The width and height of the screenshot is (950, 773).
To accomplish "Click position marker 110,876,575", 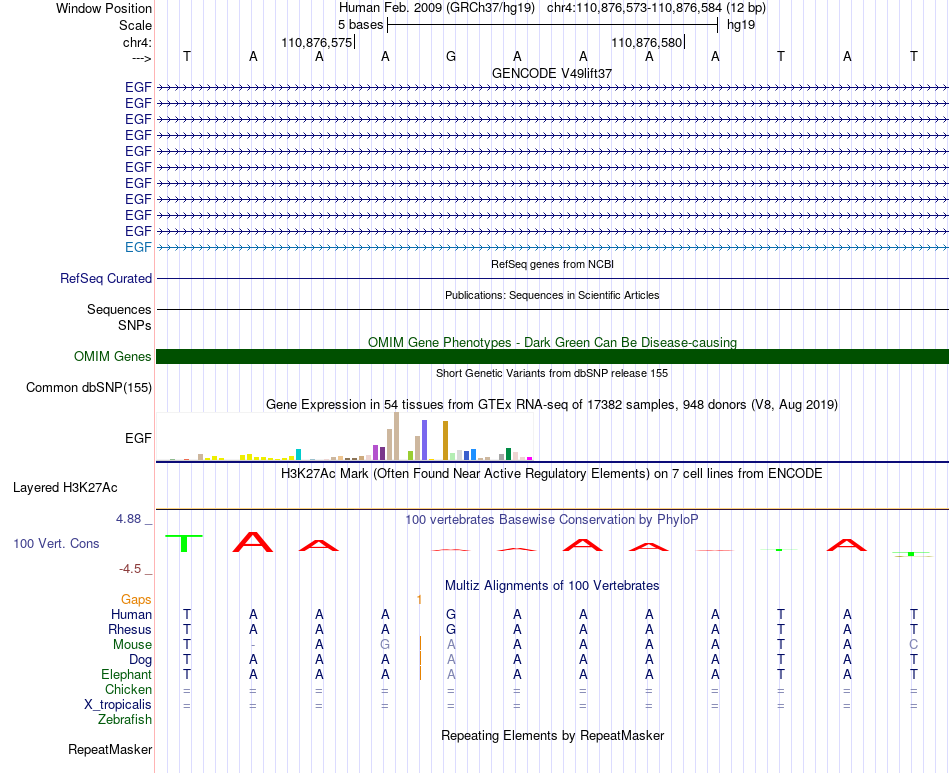I will (x=316, y=42).
